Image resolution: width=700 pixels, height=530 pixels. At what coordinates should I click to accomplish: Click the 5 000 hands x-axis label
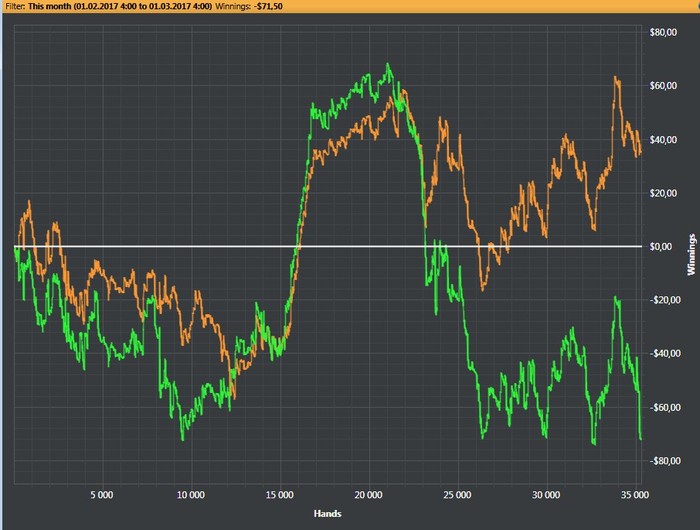click(102, 495)
